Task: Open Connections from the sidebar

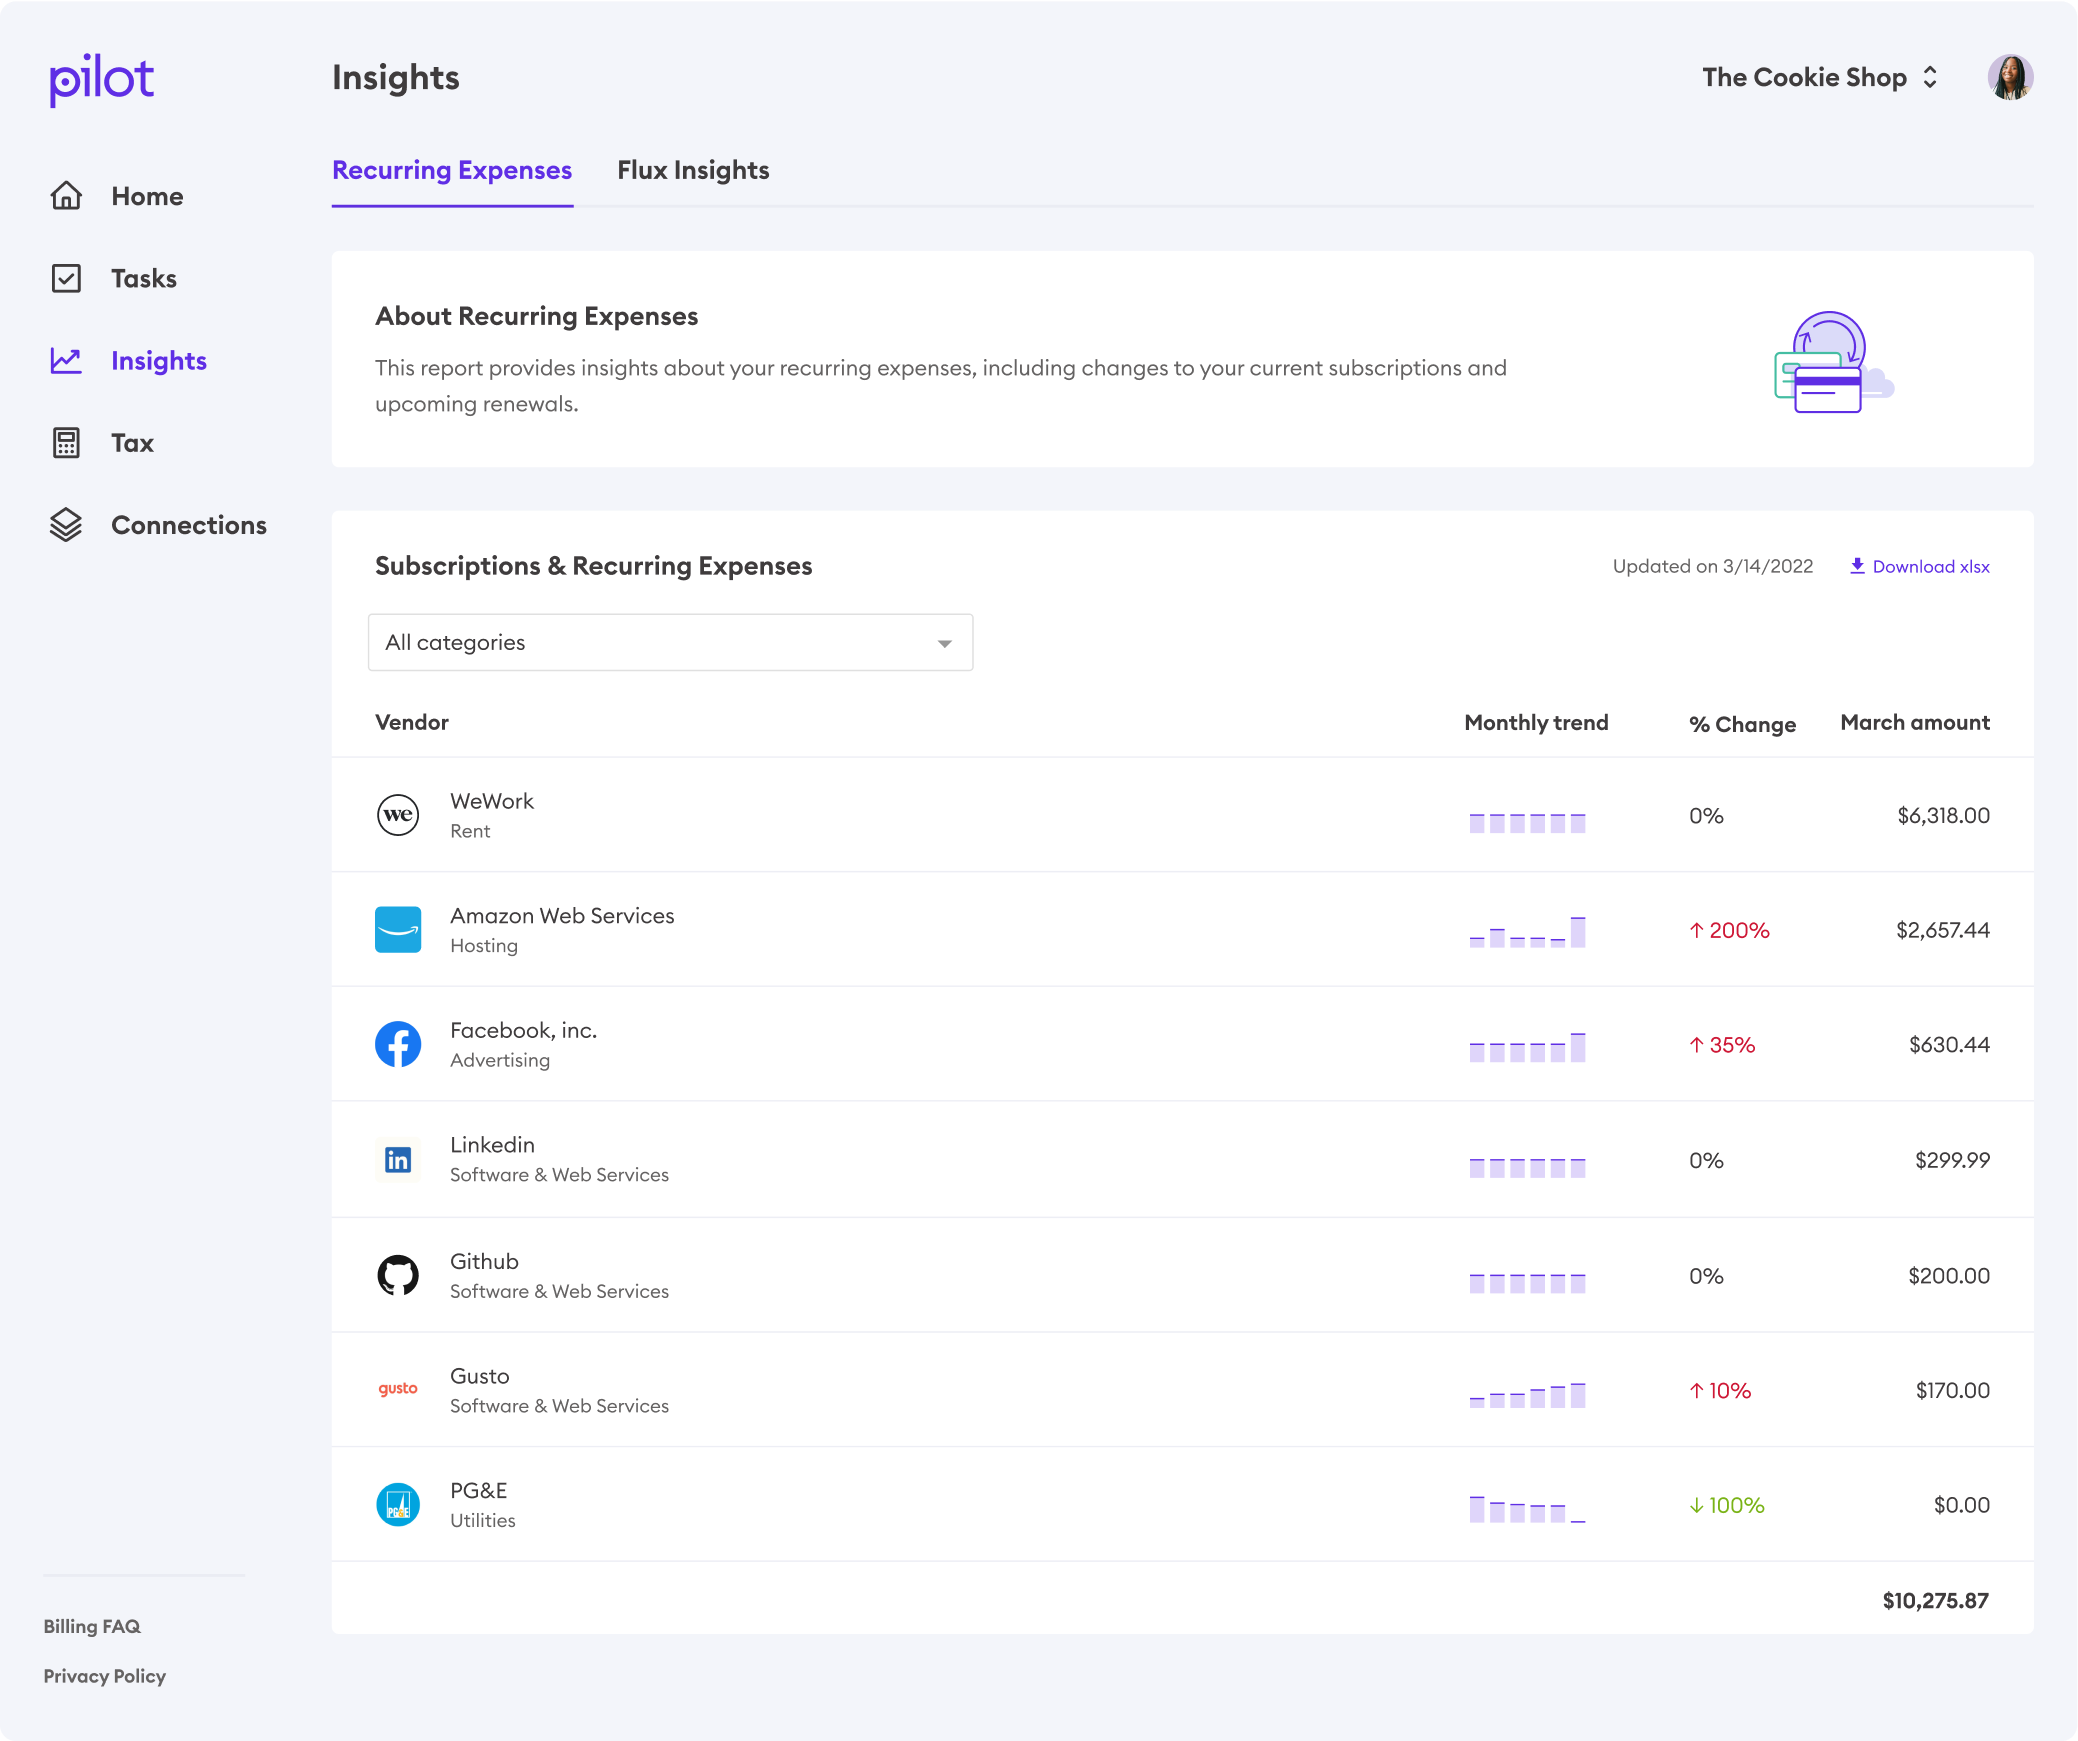Action: 189,525
